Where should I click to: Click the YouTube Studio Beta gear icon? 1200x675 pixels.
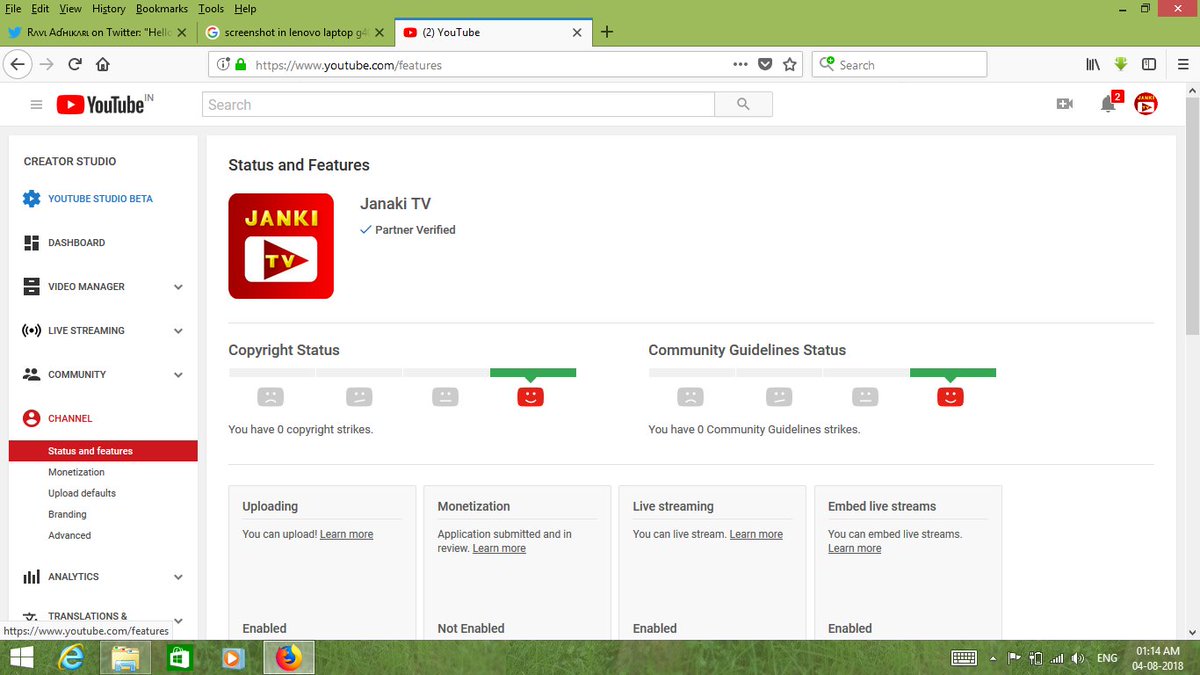31,198
